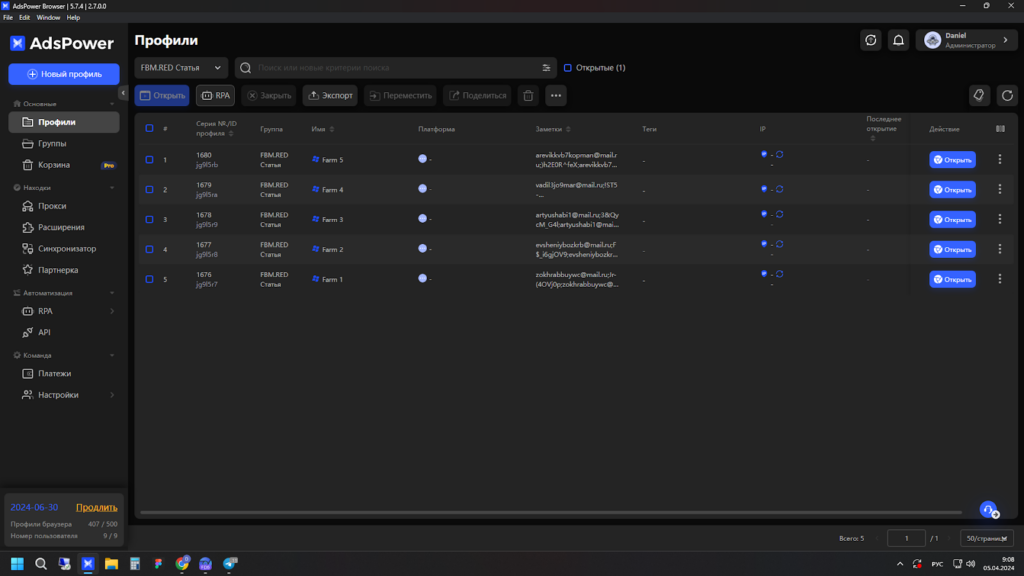The height and width of the screenshot is (576, 1024).
Task: Click Открыть button for Farm 1
Action: tap(952, 279)
